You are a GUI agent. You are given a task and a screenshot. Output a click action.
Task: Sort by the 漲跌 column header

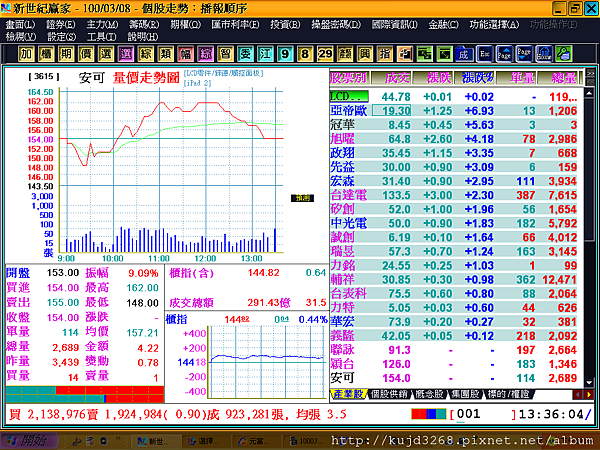(x=433, y=78)
